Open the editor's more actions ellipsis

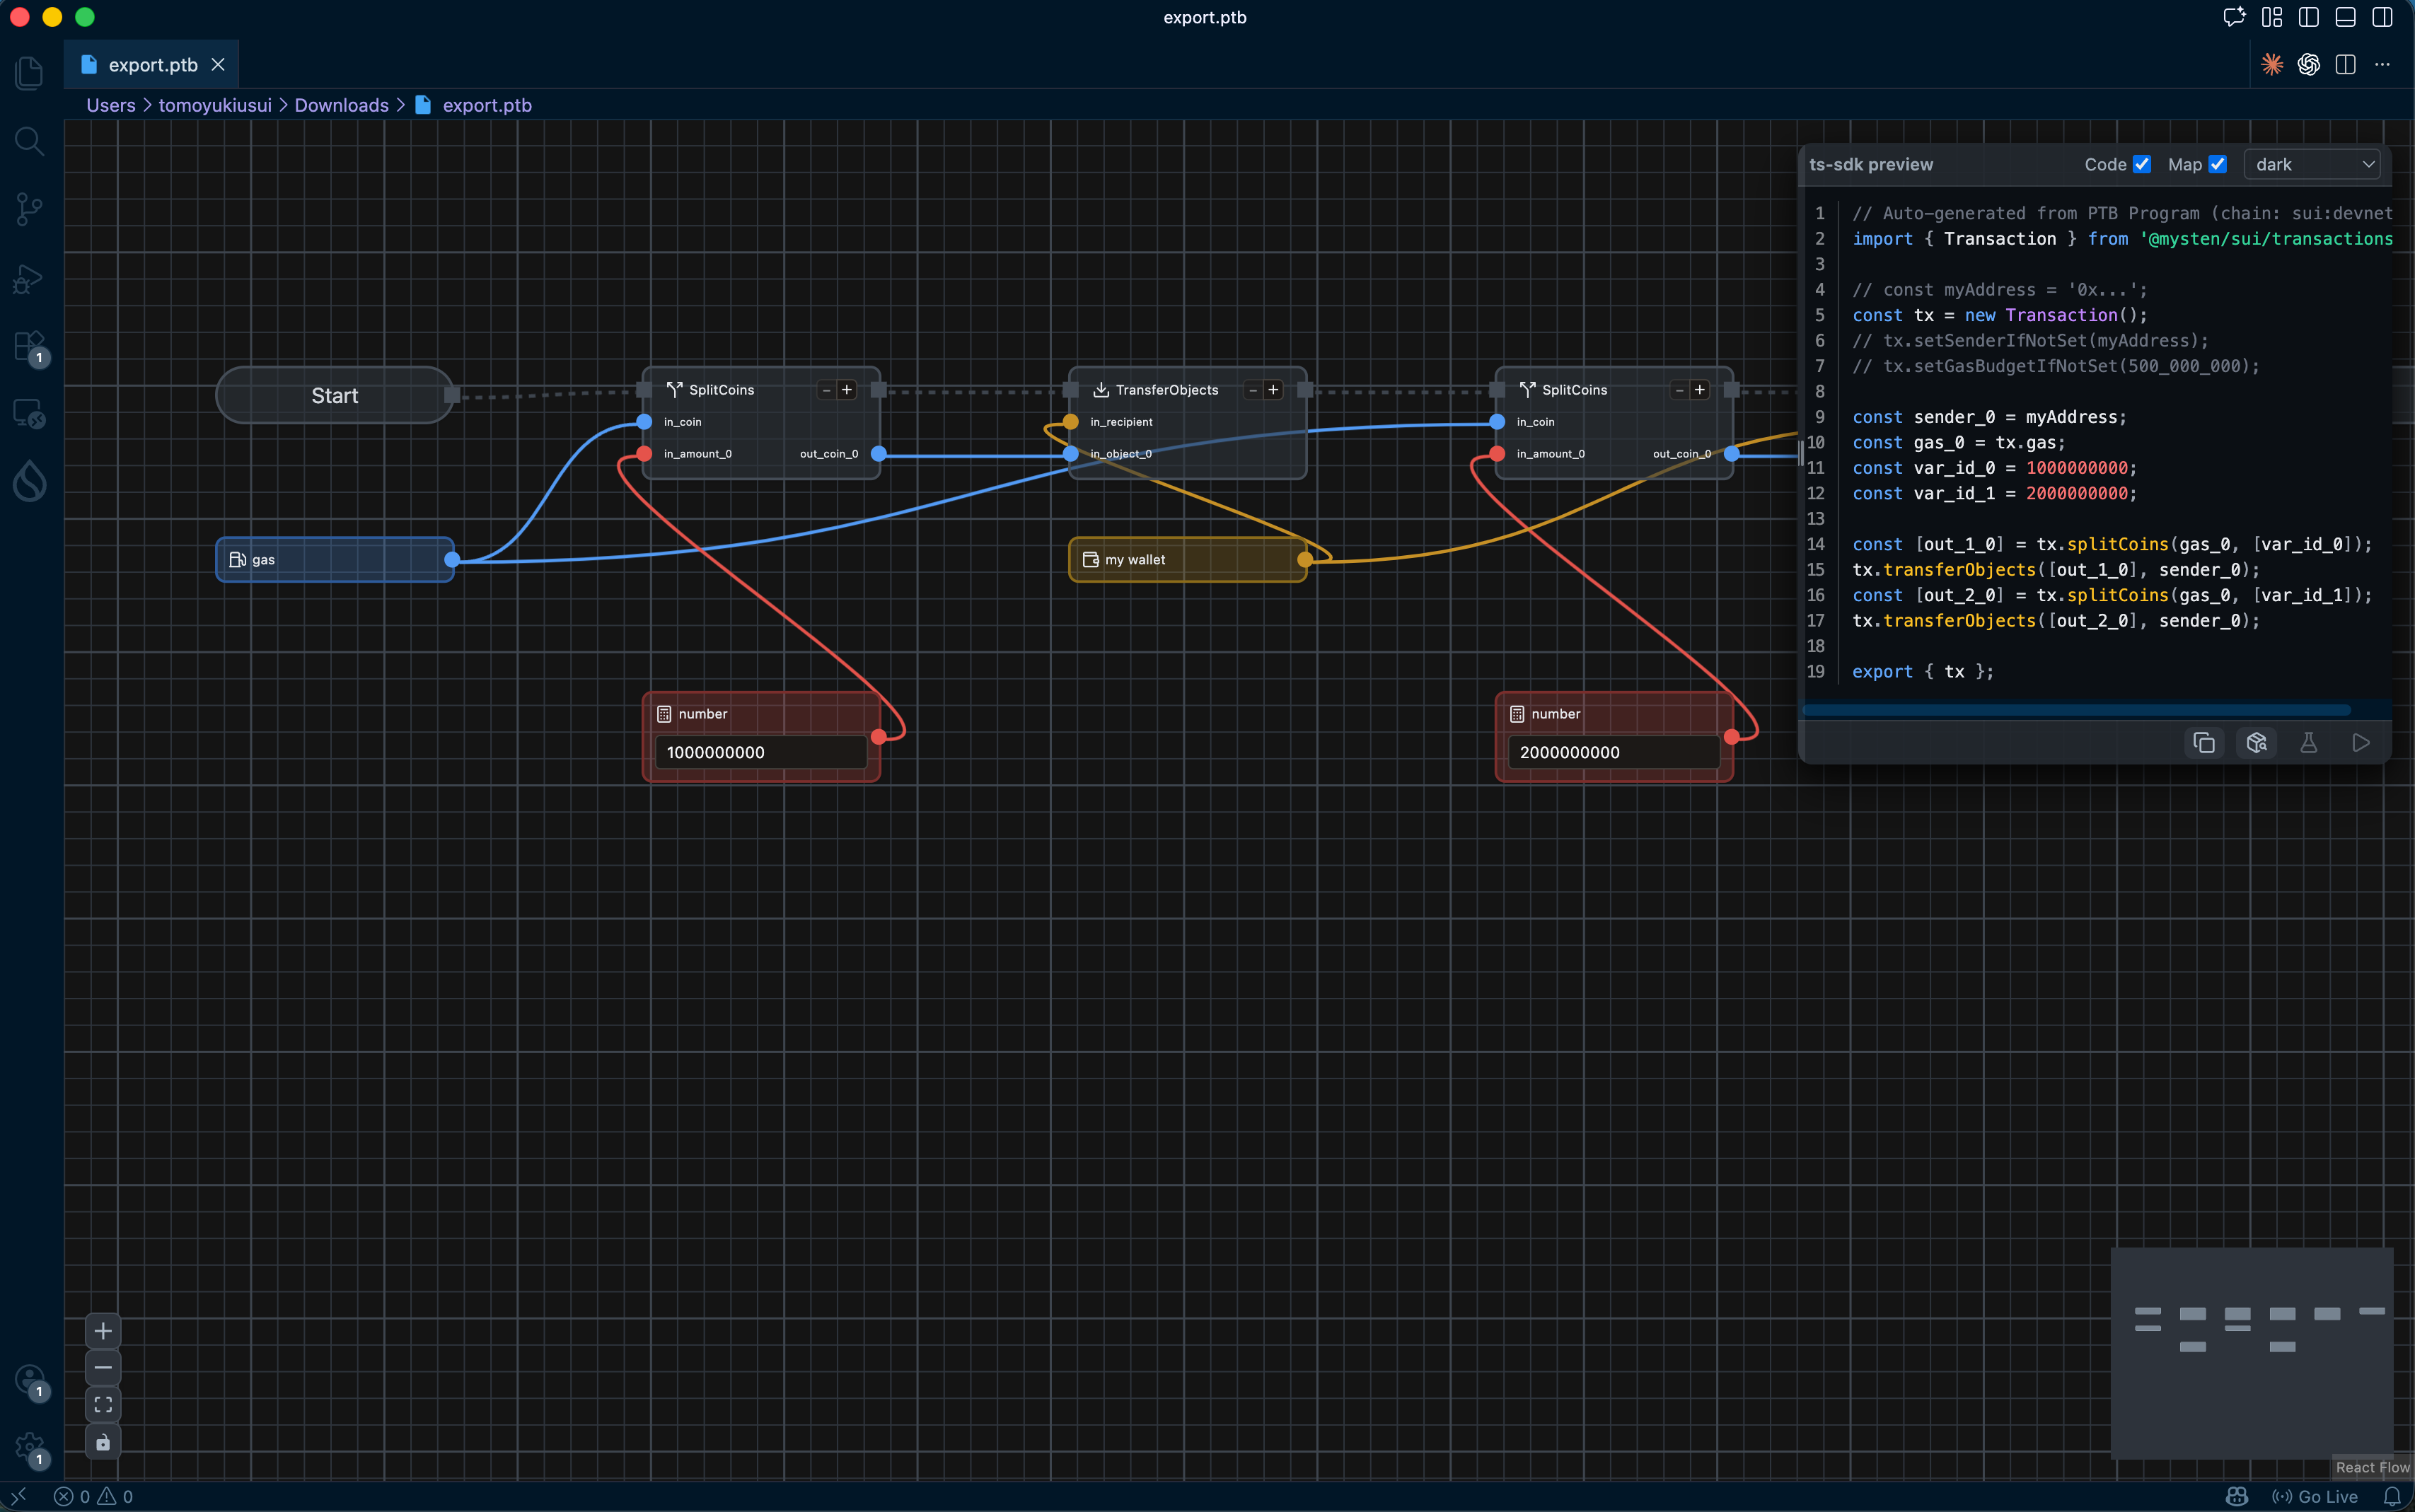point(2383,65)
